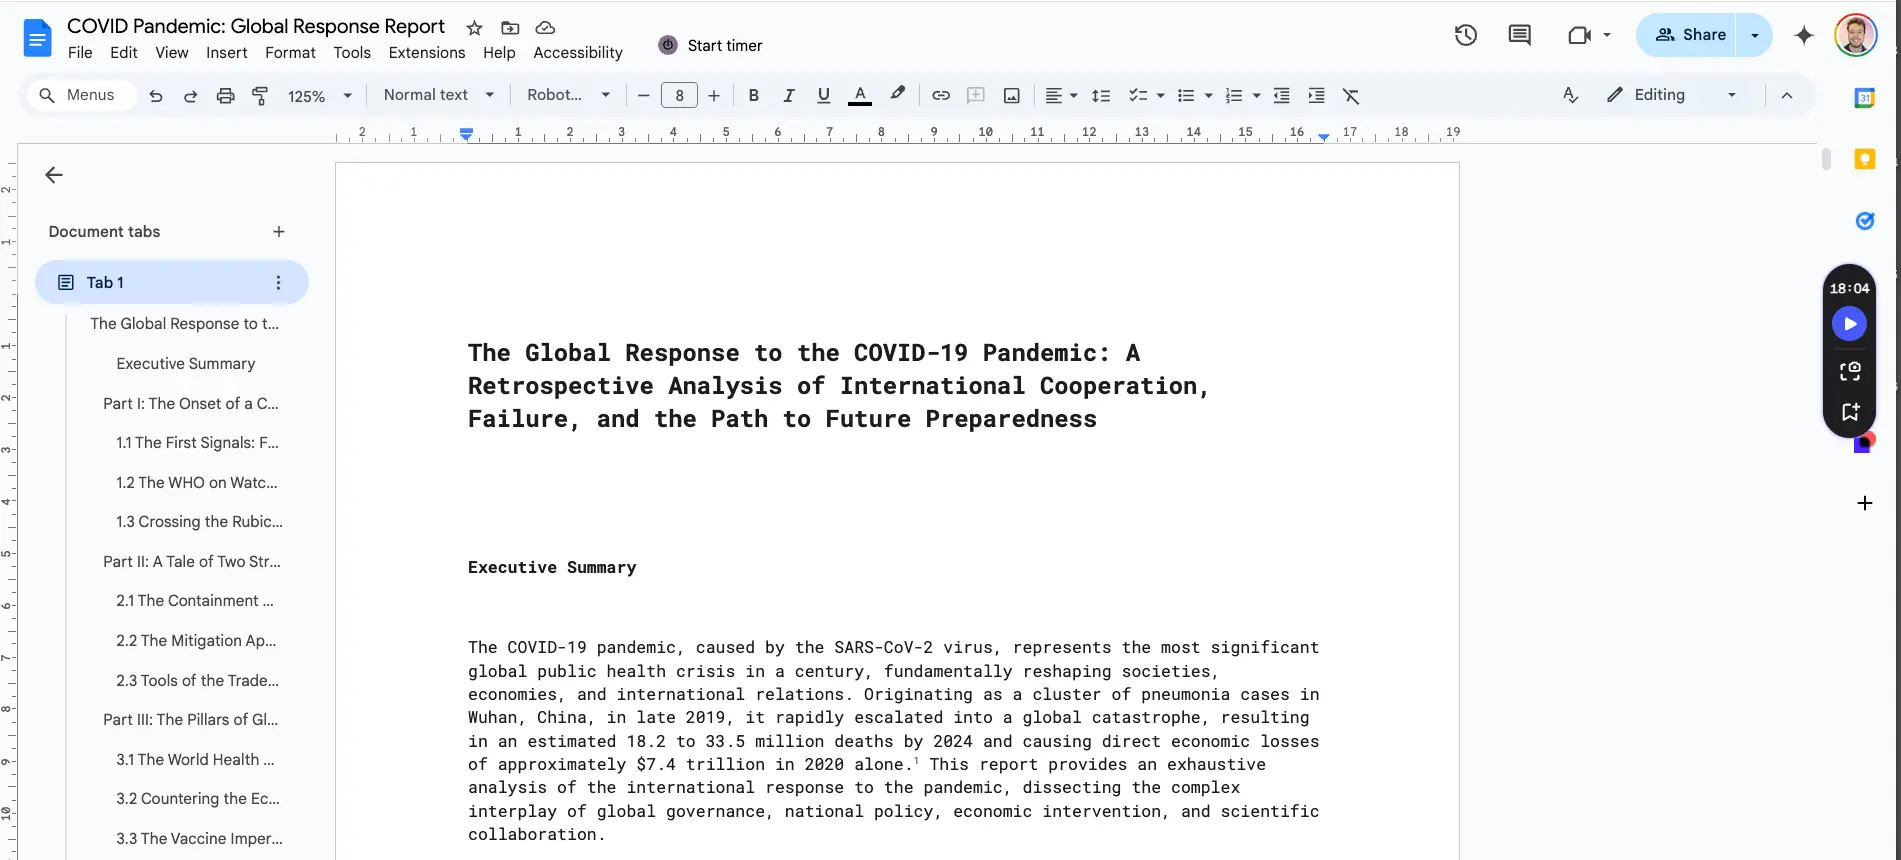Star this document

pos(475,28)
